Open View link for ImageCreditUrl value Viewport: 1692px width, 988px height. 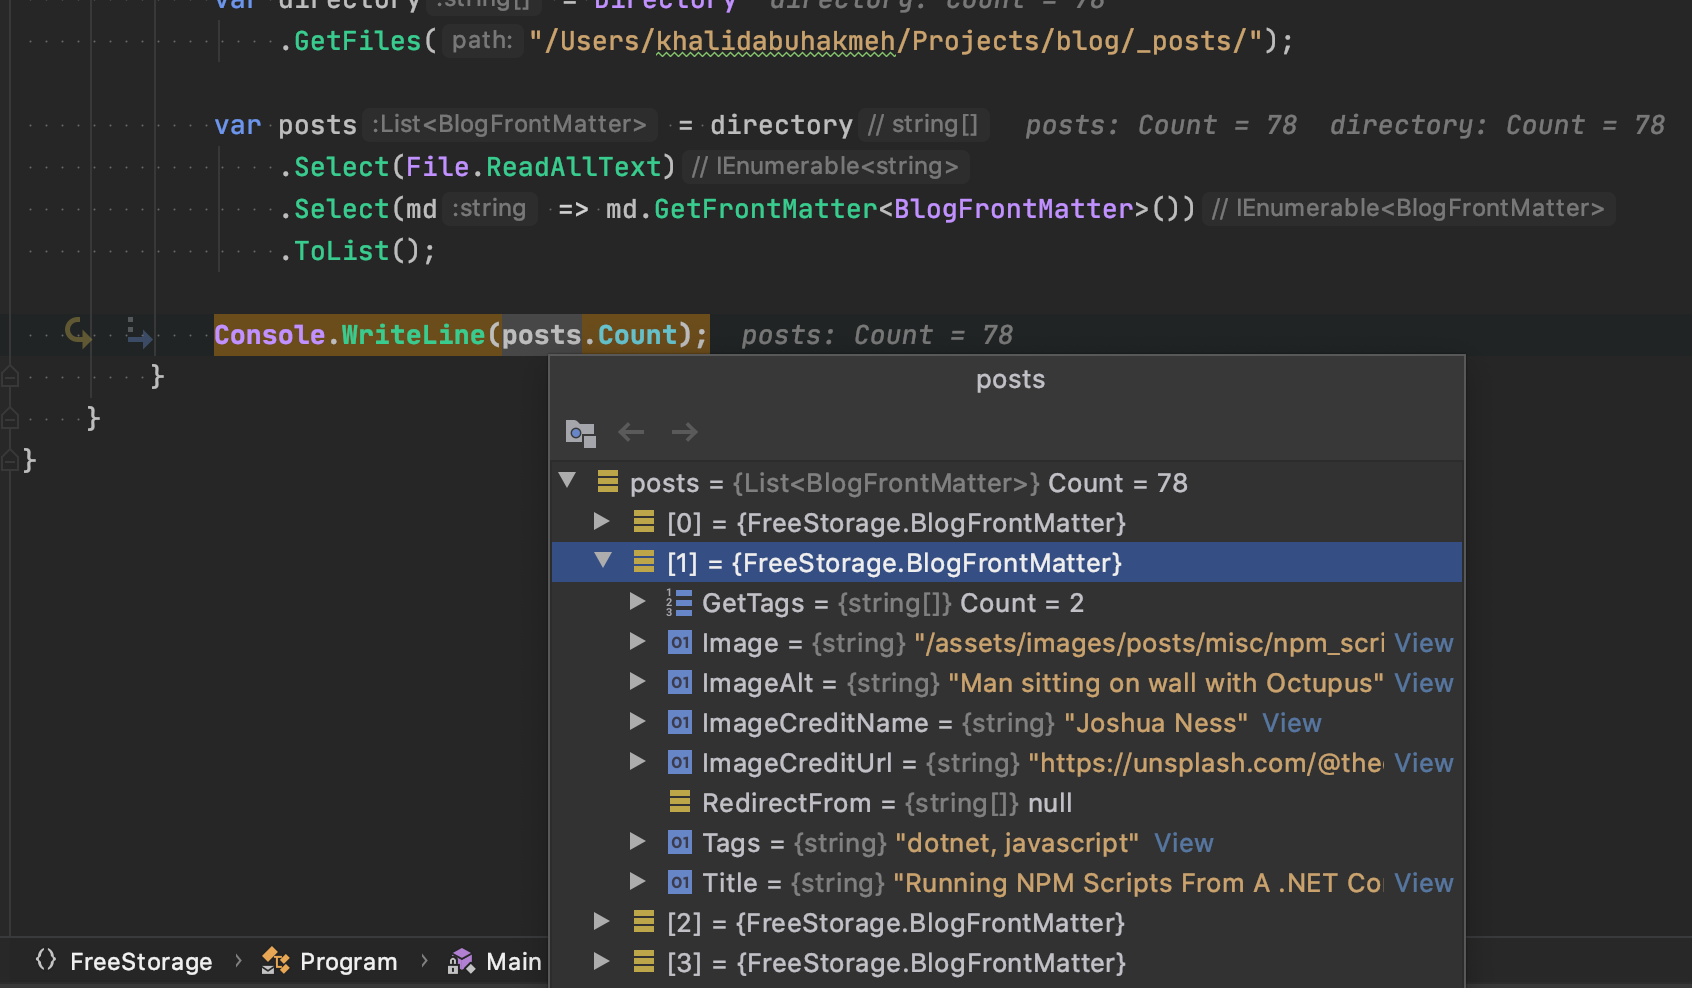coord(1424,763)
